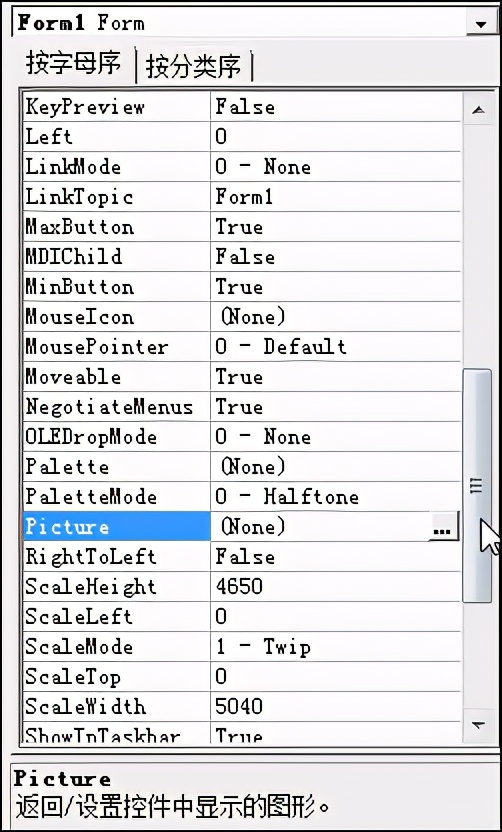Select the scrollbar thumb grip
This screenshot has height=832, width=502.
pos(477,486)
